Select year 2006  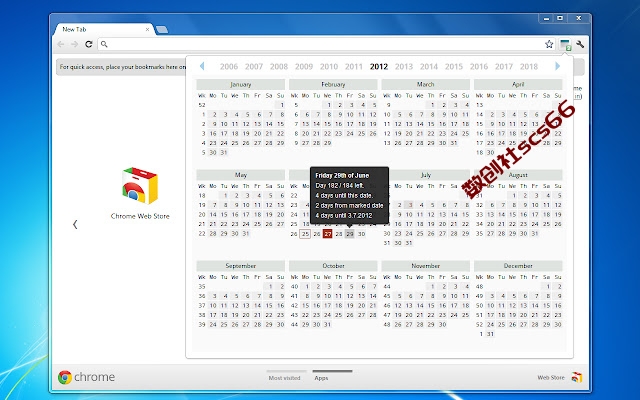coord(229,67)
